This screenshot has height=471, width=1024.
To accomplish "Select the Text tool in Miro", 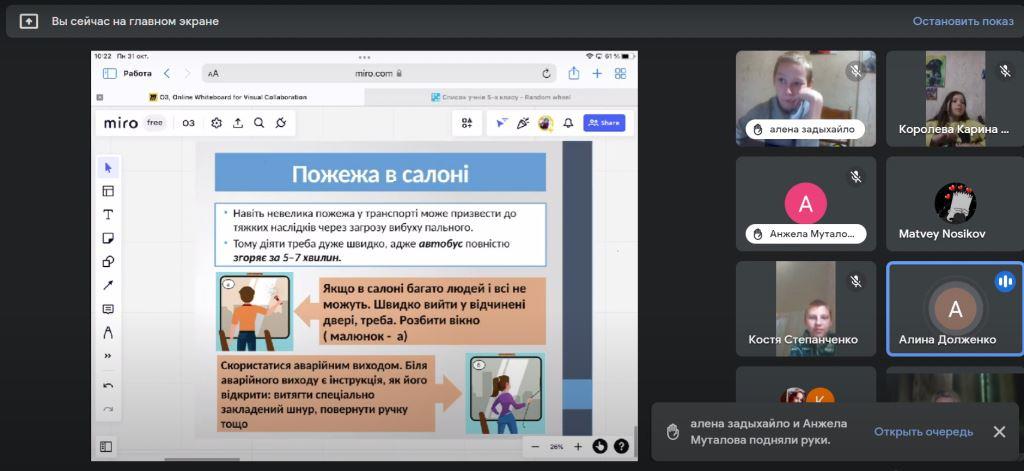I will point(108,215).
